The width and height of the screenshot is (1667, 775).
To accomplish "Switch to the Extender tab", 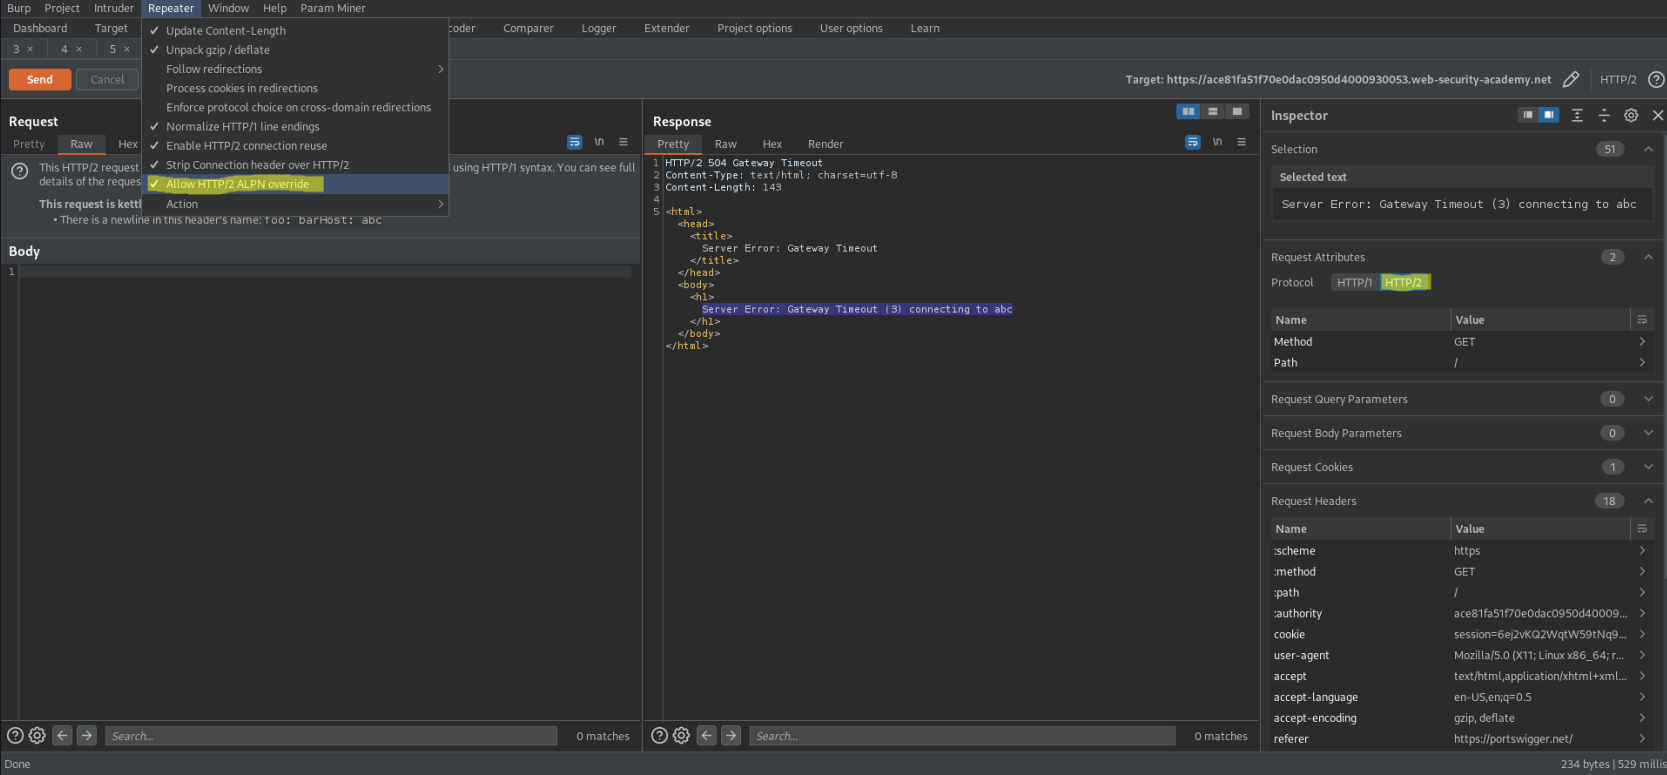I will [x=667, y=28].
